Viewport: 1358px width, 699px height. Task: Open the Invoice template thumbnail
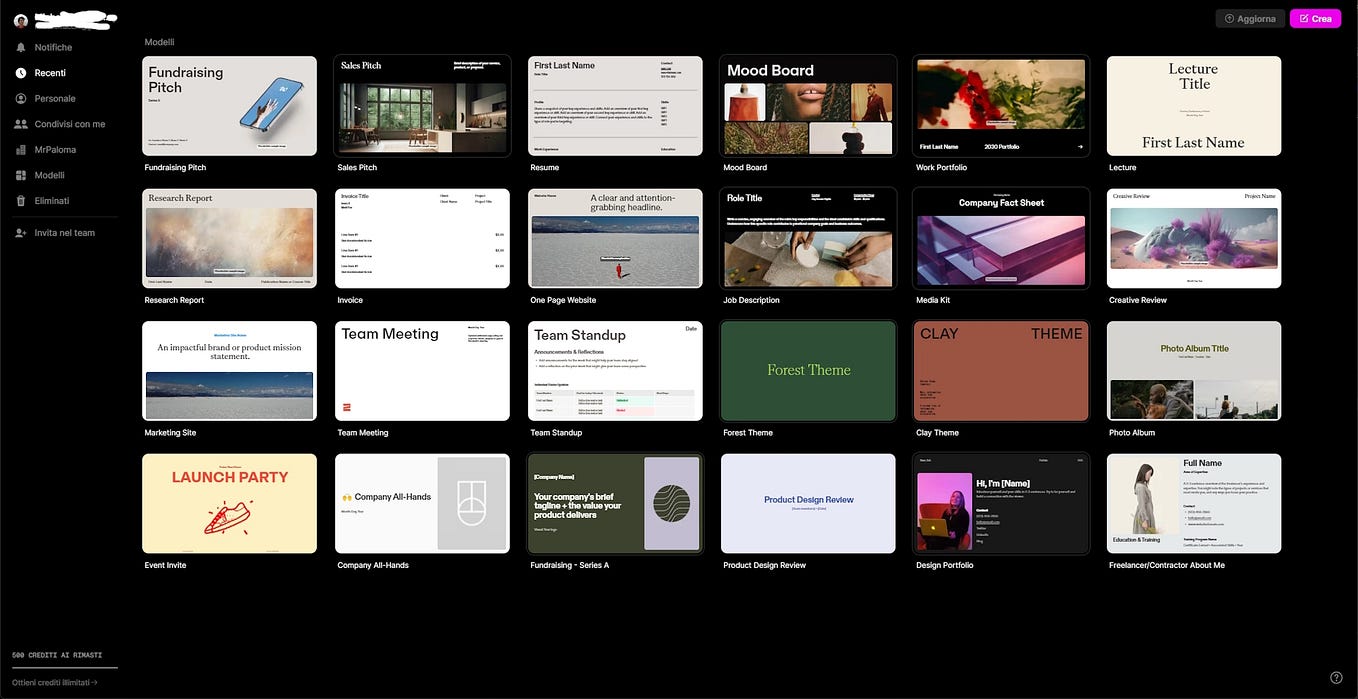tap(423, 238)
